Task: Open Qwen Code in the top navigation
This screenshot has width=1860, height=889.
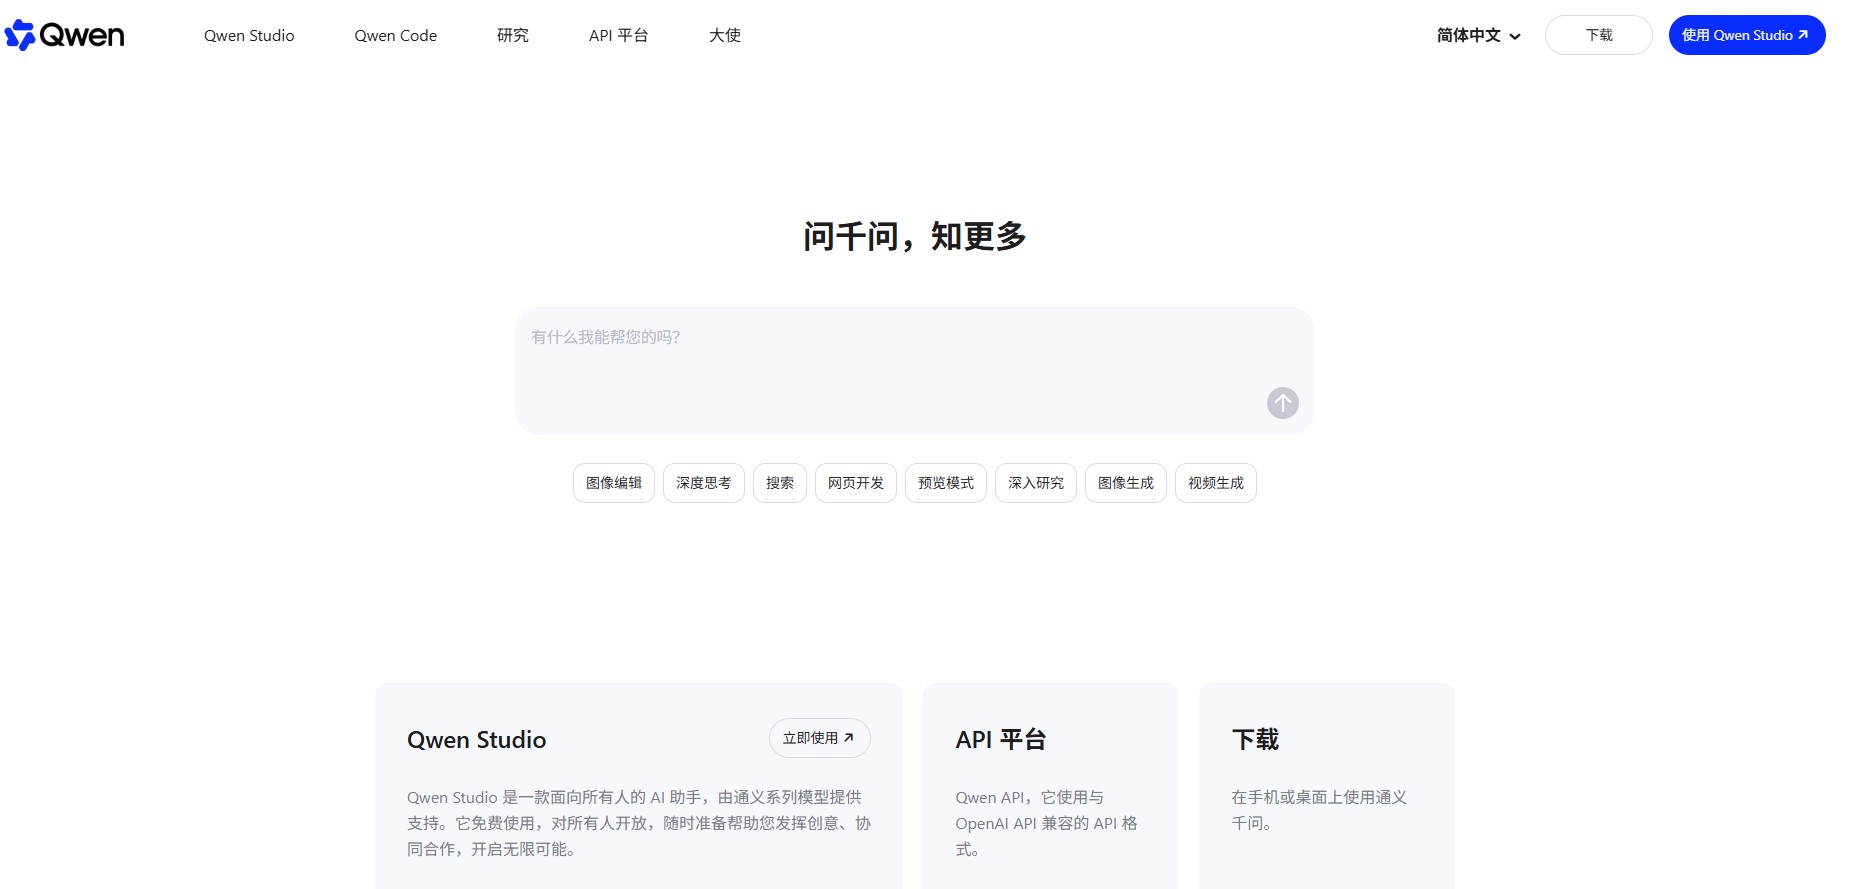Action: pyautogui.click(x=396, y=35)
